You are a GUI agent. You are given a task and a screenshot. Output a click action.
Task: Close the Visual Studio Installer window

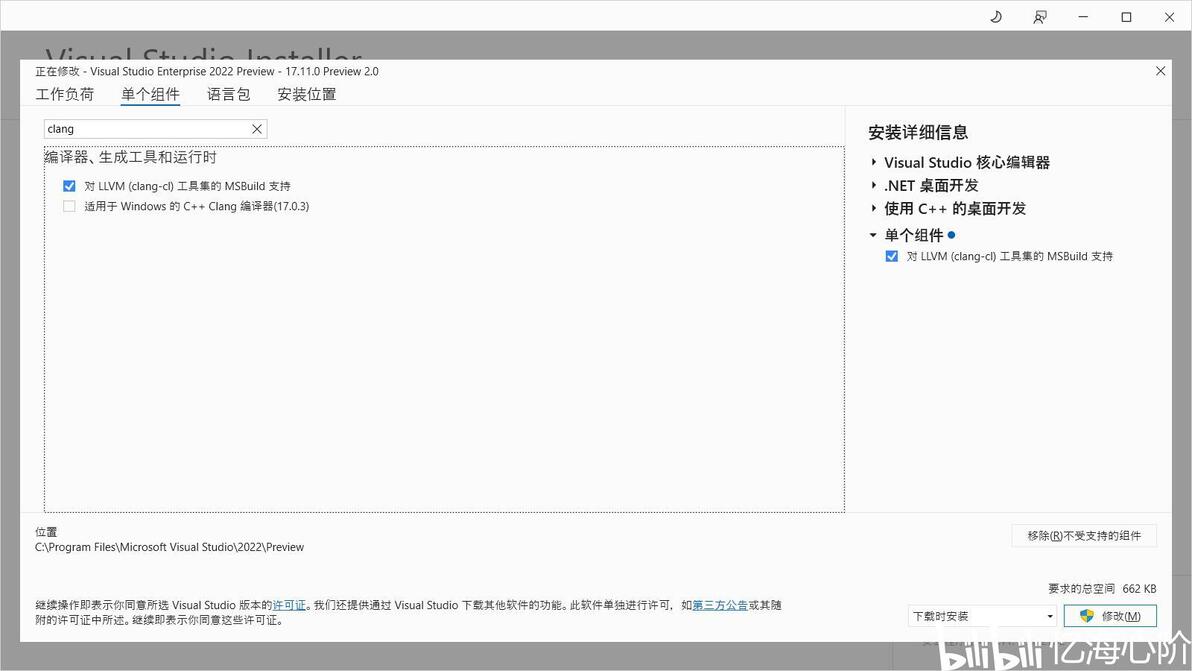click(x=1169, y=17)
